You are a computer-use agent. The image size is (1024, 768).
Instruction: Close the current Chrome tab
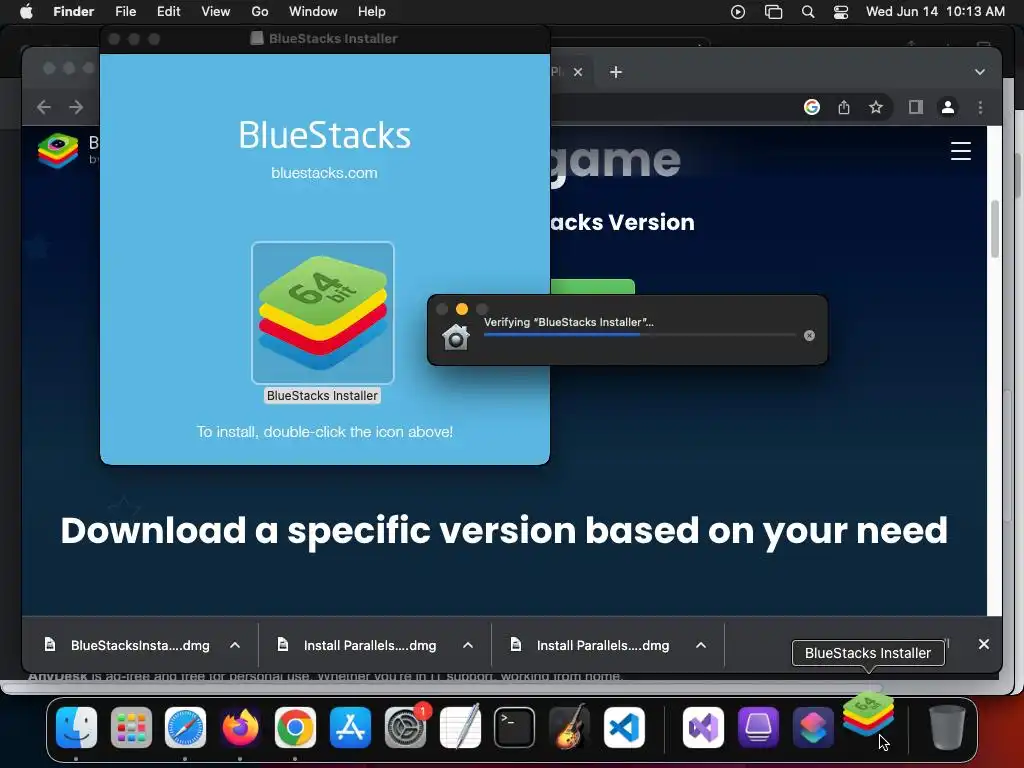tap(578, 72)
